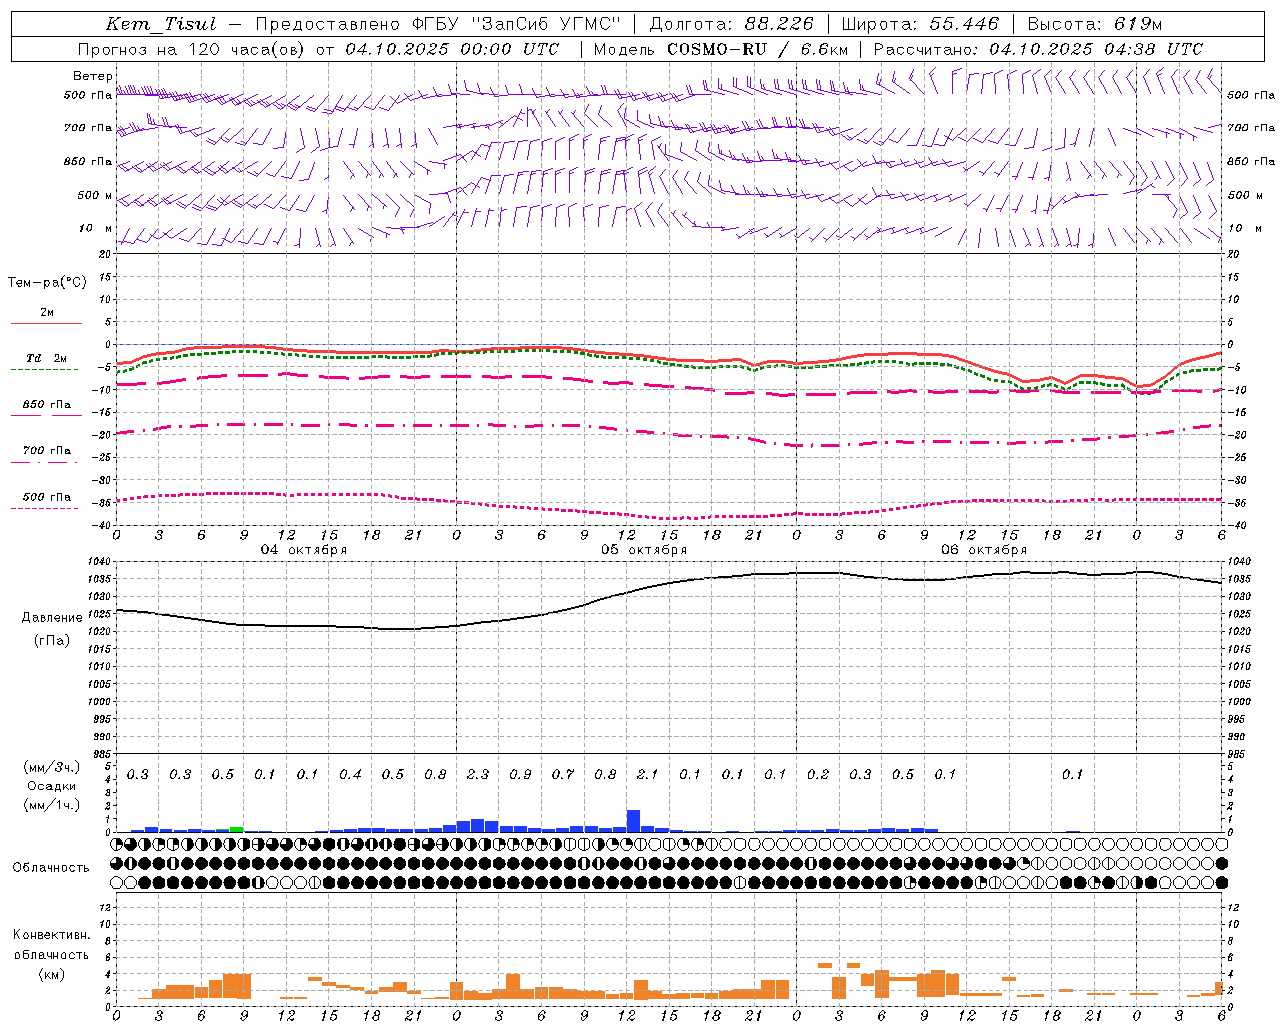
Task: Click the Давление pressure panel label
Action: point(52,618)
